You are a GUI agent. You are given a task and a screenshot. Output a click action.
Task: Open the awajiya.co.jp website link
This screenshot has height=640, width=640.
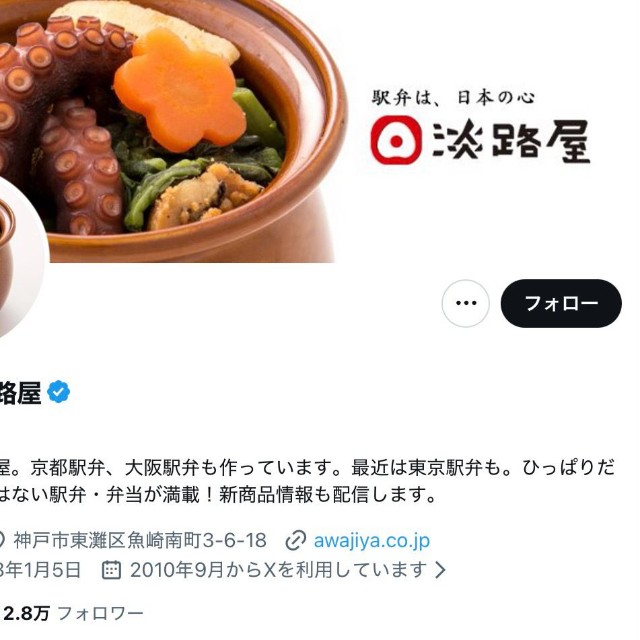[x=371, y=540]
